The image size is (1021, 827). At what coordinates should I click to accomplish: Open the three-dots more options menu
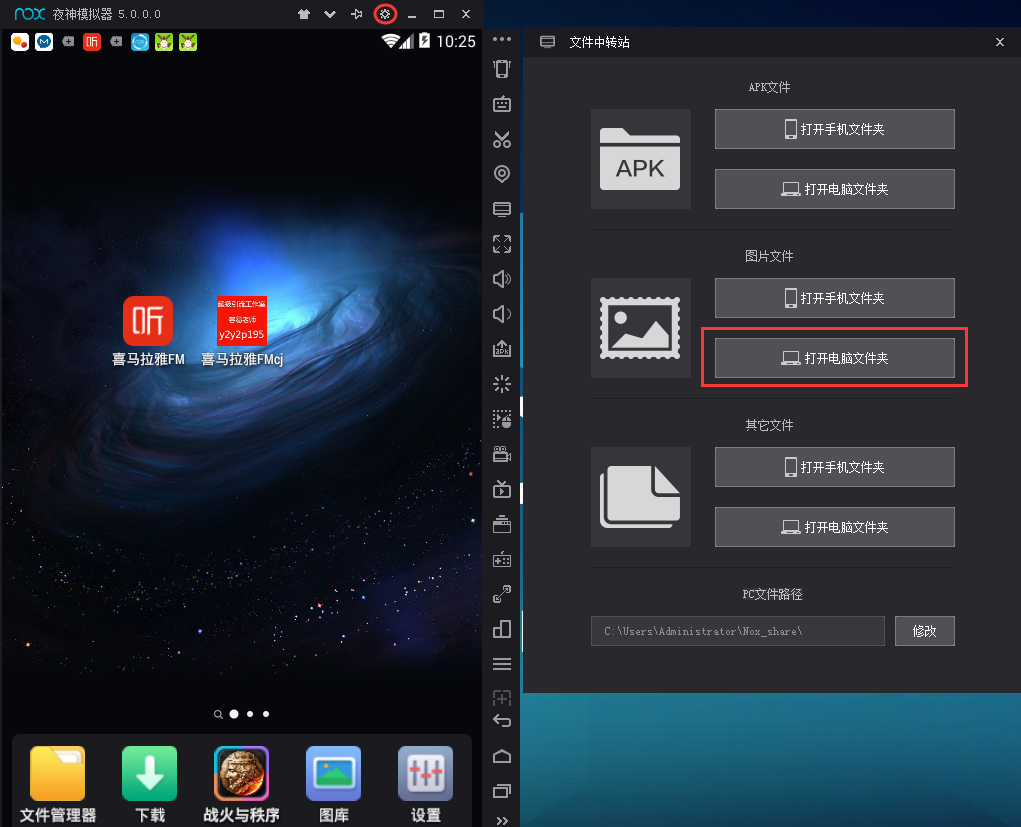pos(502,40)
